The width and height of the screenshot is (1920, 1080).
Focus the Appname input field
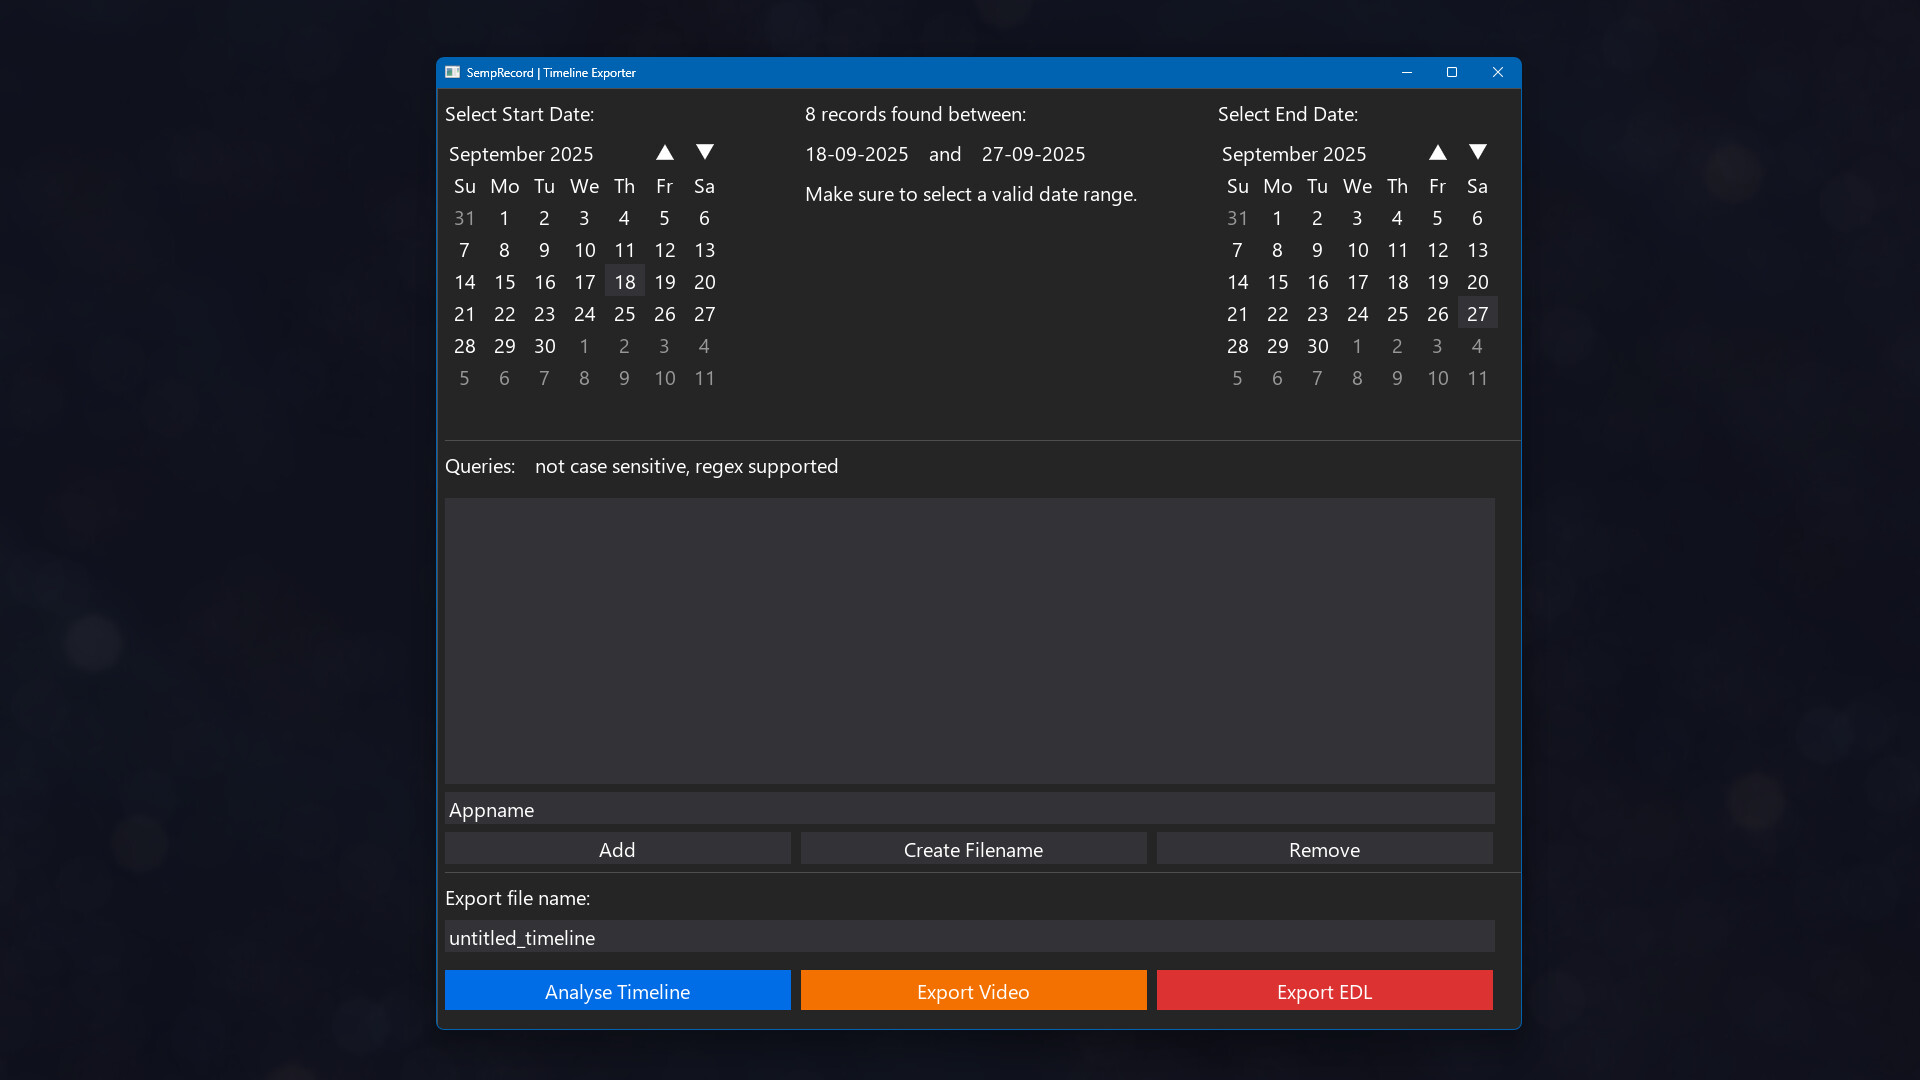(x=969, y=809)
